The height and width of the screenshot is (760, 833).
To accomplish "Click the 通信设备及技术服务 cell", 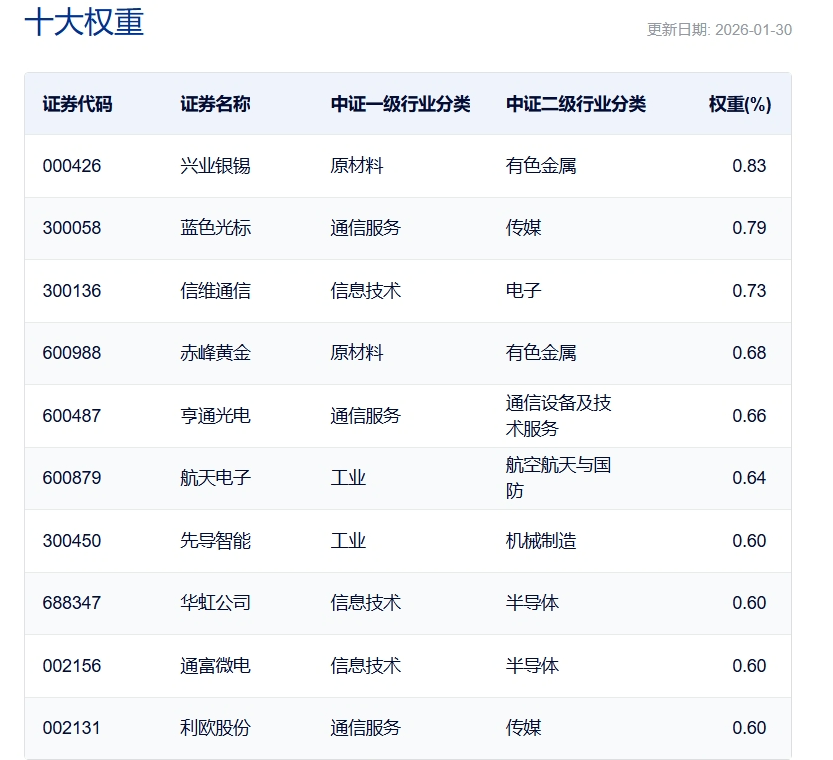I will click(x=558, y=415).
